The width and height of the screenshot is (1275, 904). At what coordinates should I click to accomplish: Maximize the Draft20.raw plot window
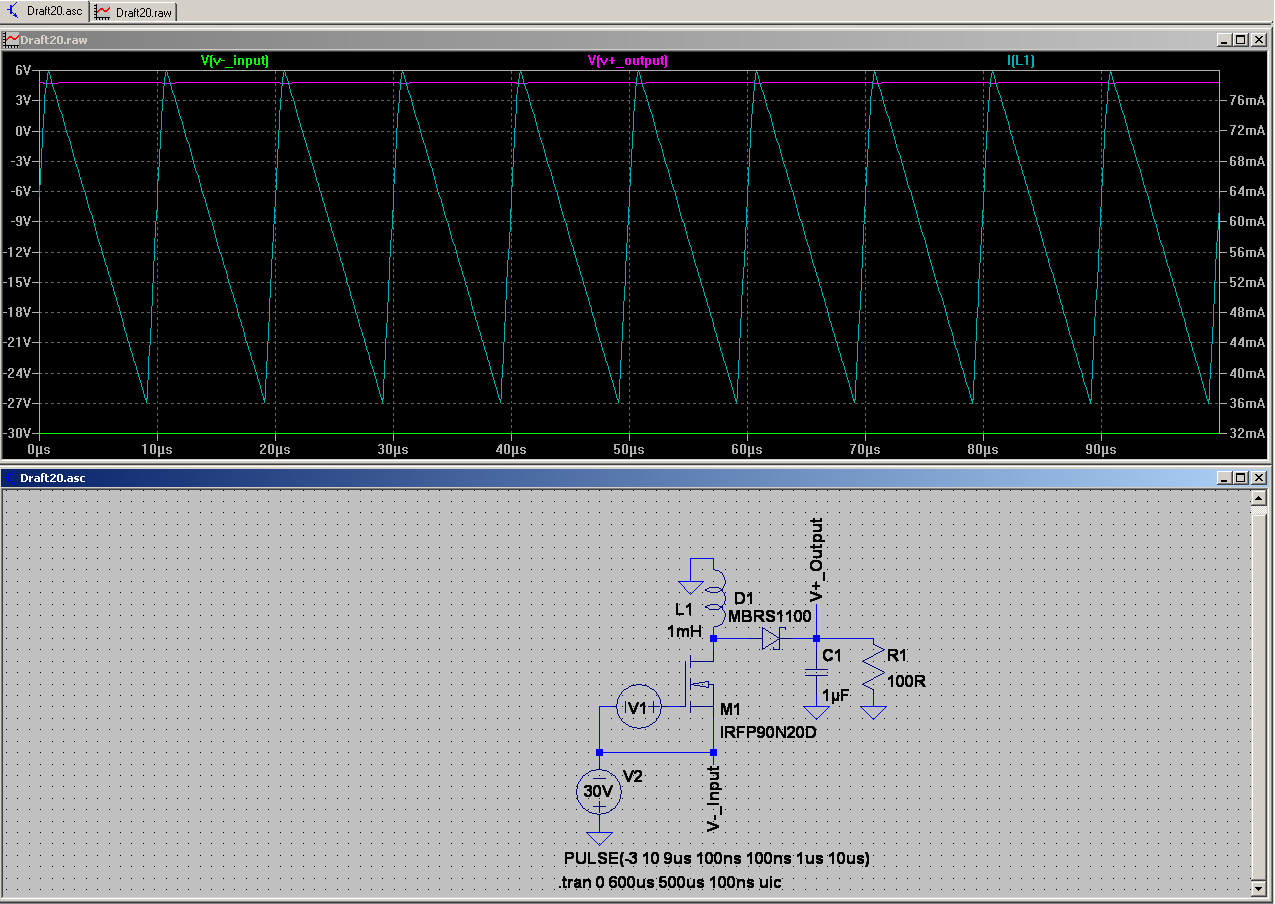pos(1241,40)
